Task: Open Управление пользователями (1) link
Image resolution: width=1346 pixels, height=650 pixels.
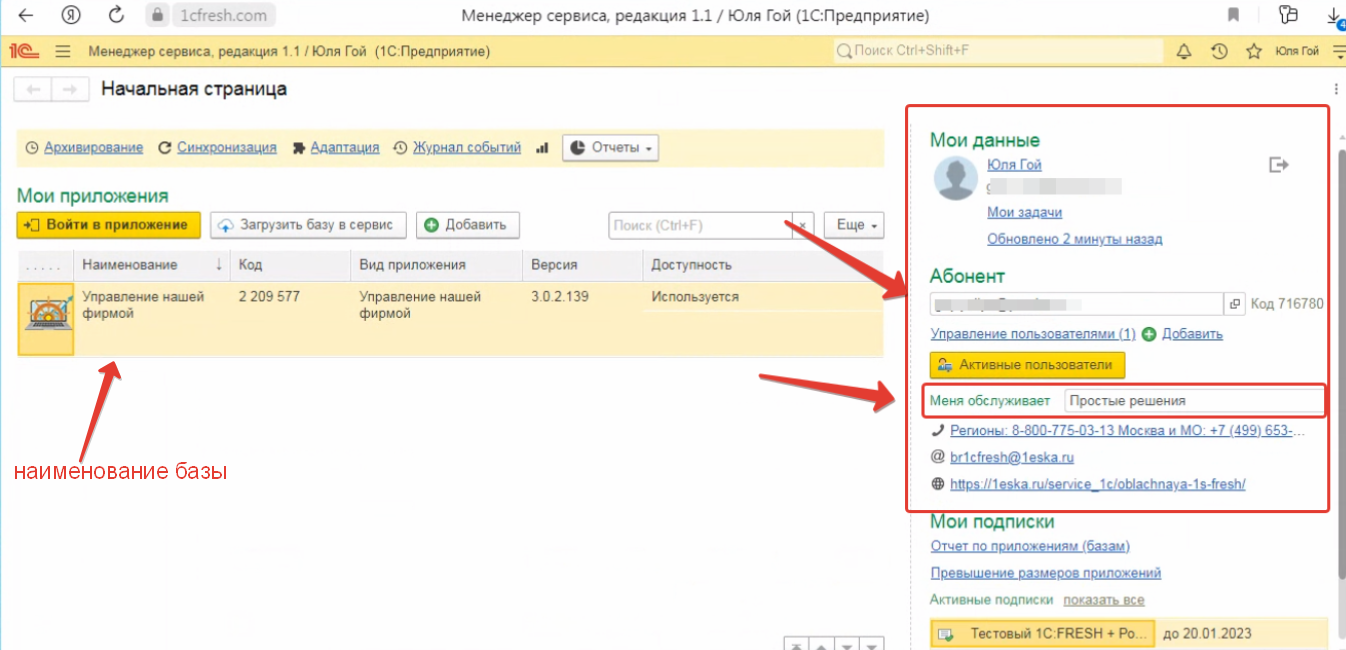Action: click(x=1033, y=334)
